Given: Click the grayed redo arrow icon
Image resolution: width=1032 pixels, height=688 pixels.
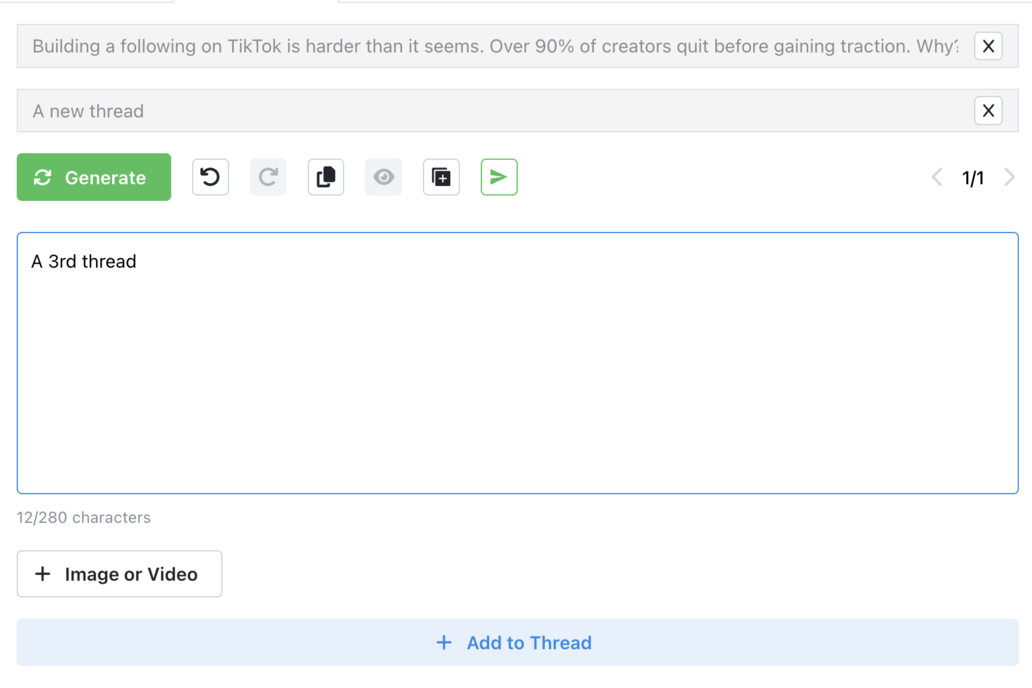Looking at the screenshot, I should click(x=268, y=177).
